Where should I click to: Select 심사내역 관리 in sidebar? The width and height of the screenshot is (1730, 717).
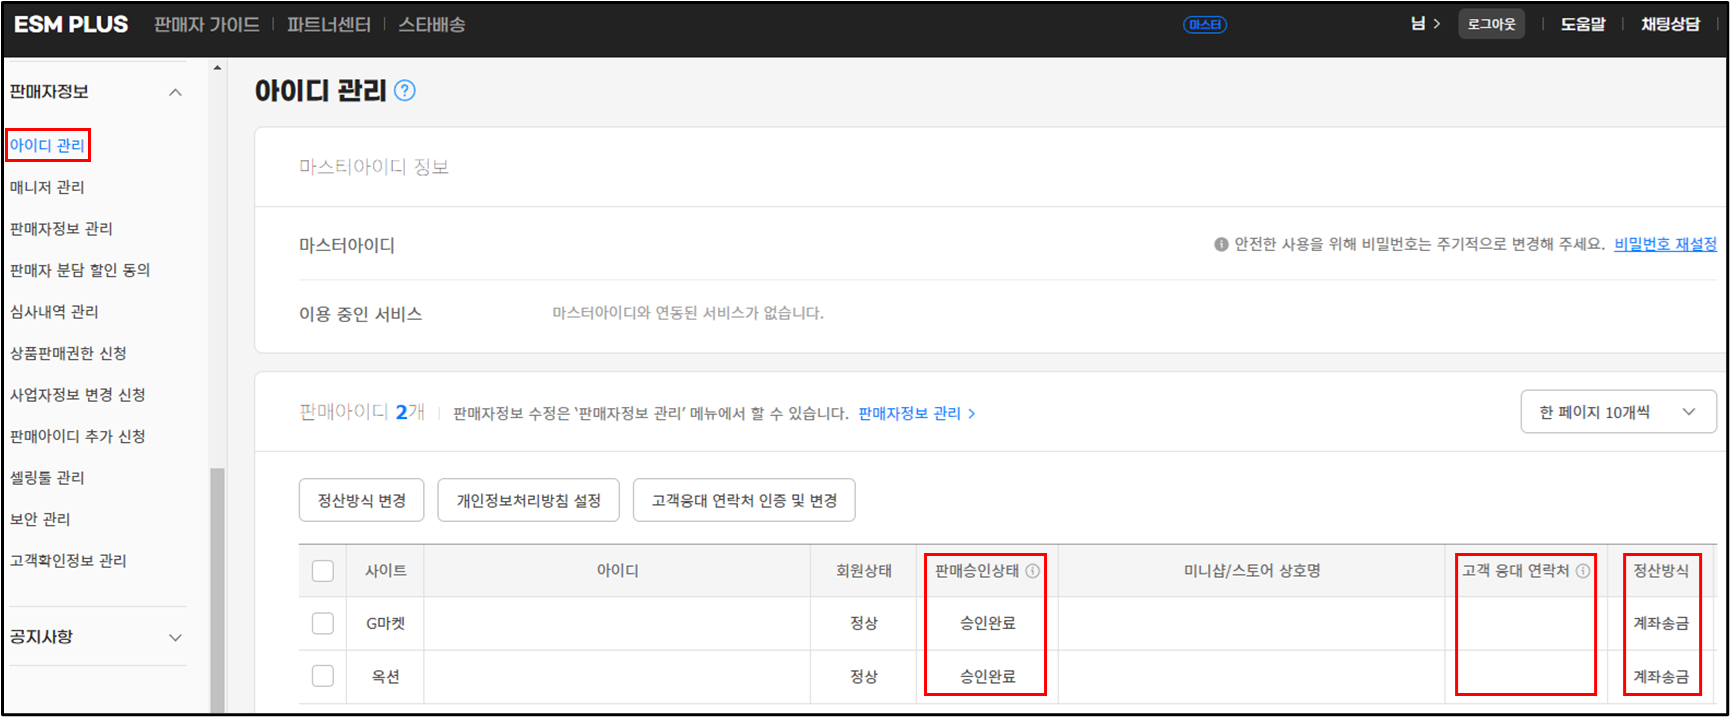pyautogui.click(x=54, y=312)
